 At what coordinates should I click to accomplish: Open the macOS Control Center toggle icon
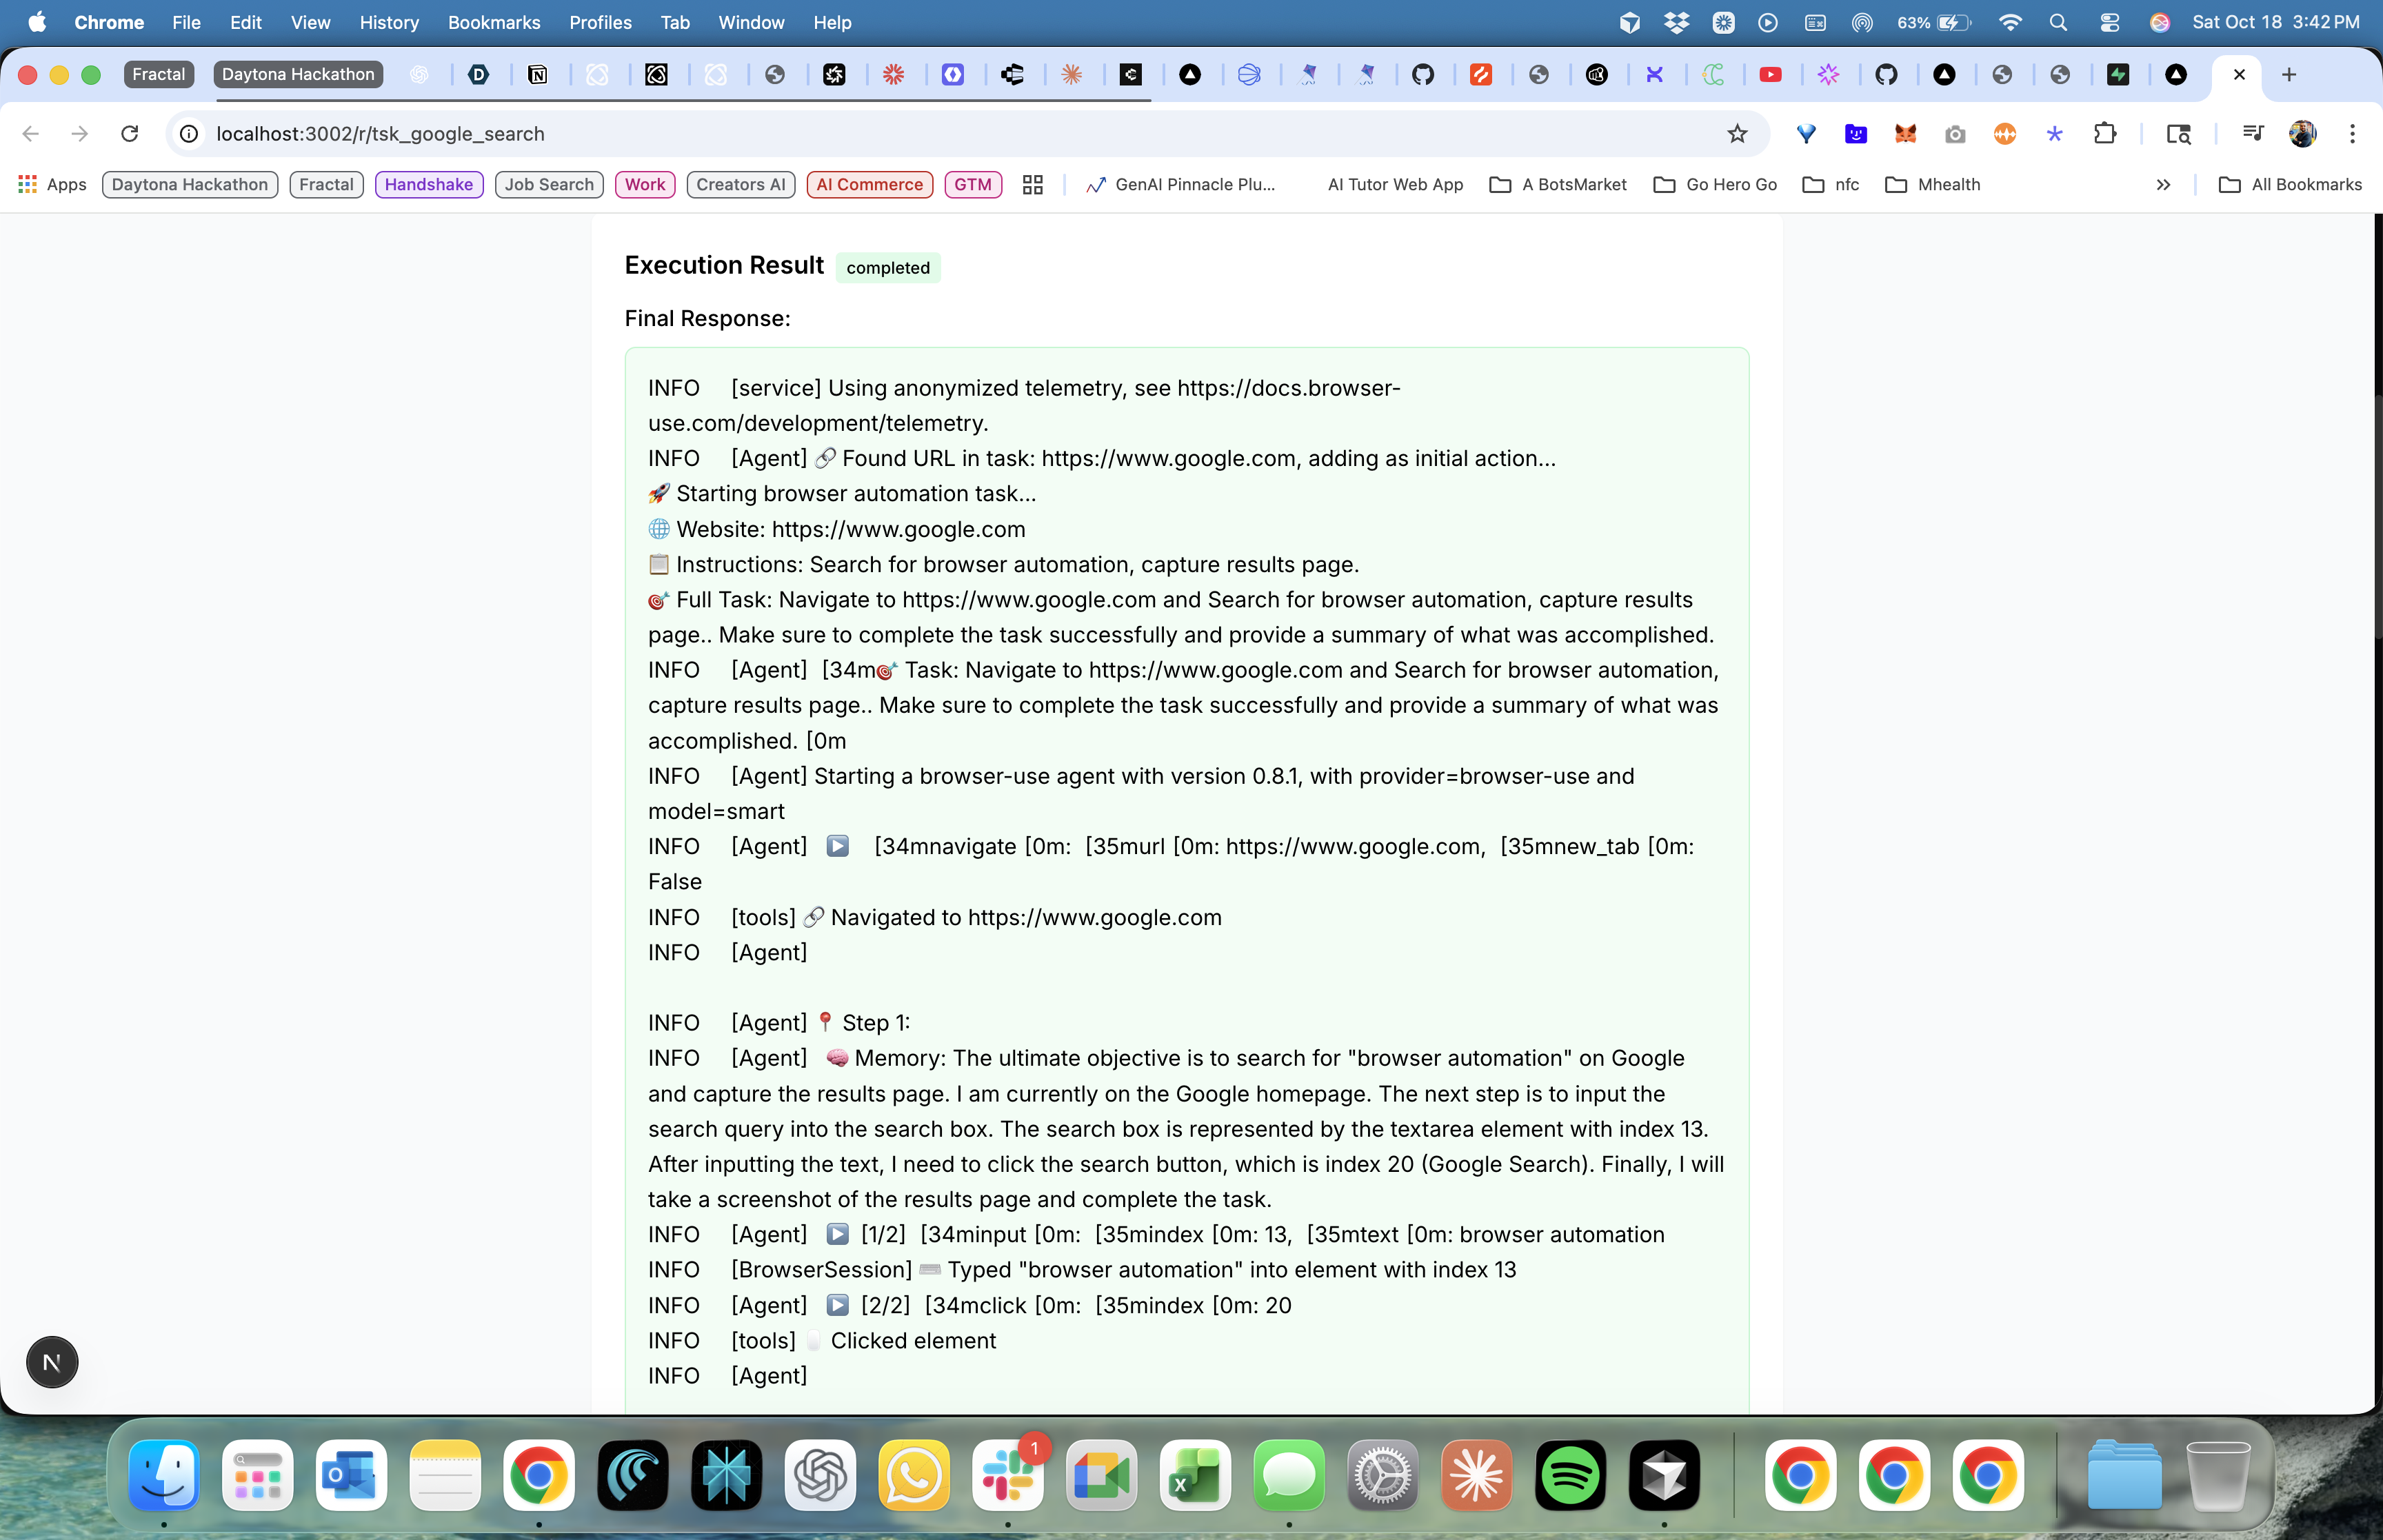tap(2109, 22)
